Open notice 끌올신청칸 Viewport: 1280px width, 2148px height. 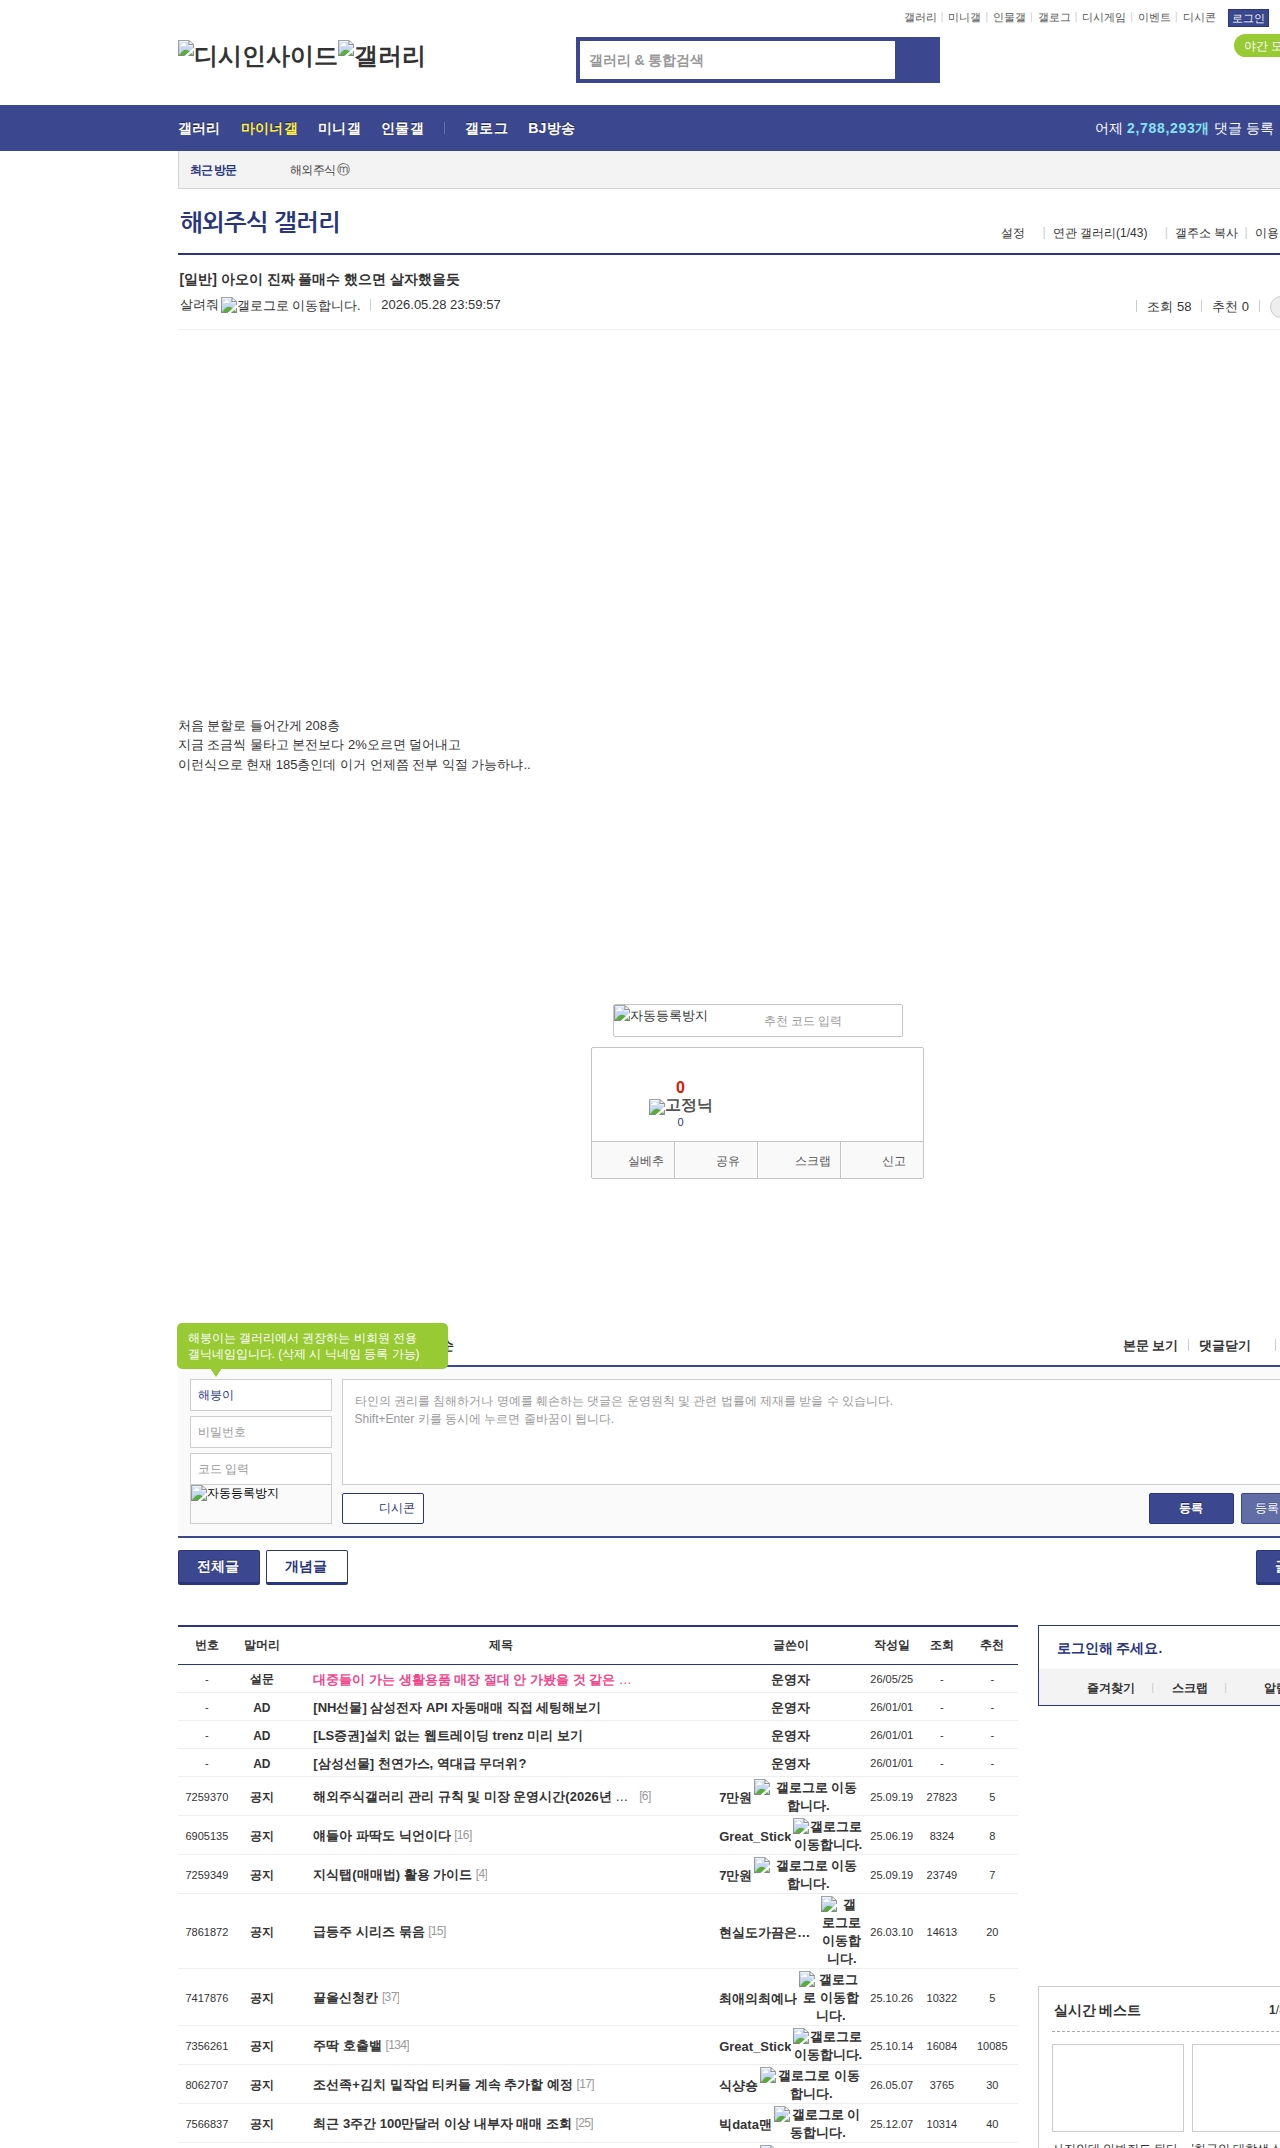pyautogui.click(x=346, y=1998)
